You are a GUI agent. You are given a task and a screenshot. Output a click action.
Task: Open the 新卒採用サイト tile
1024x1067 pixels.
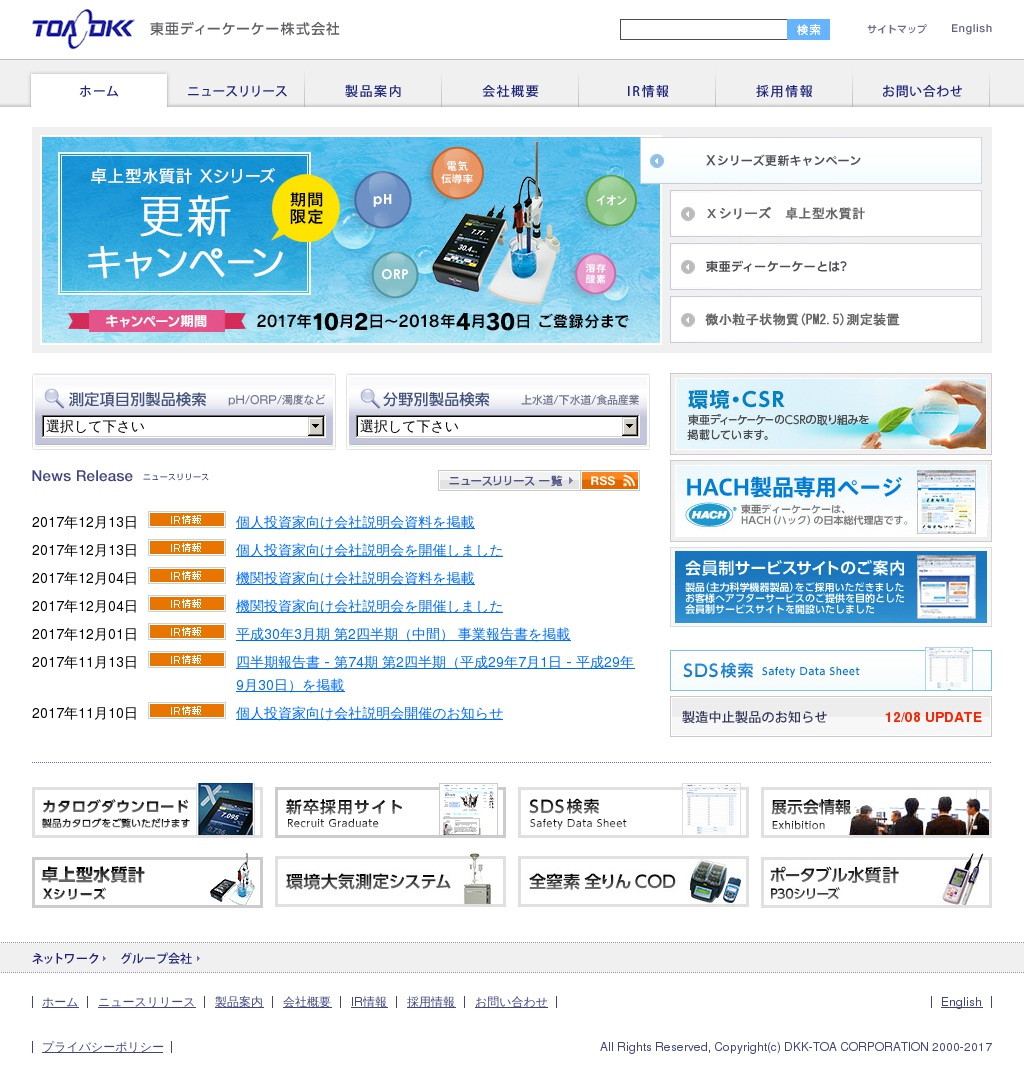tap(390, 812)
